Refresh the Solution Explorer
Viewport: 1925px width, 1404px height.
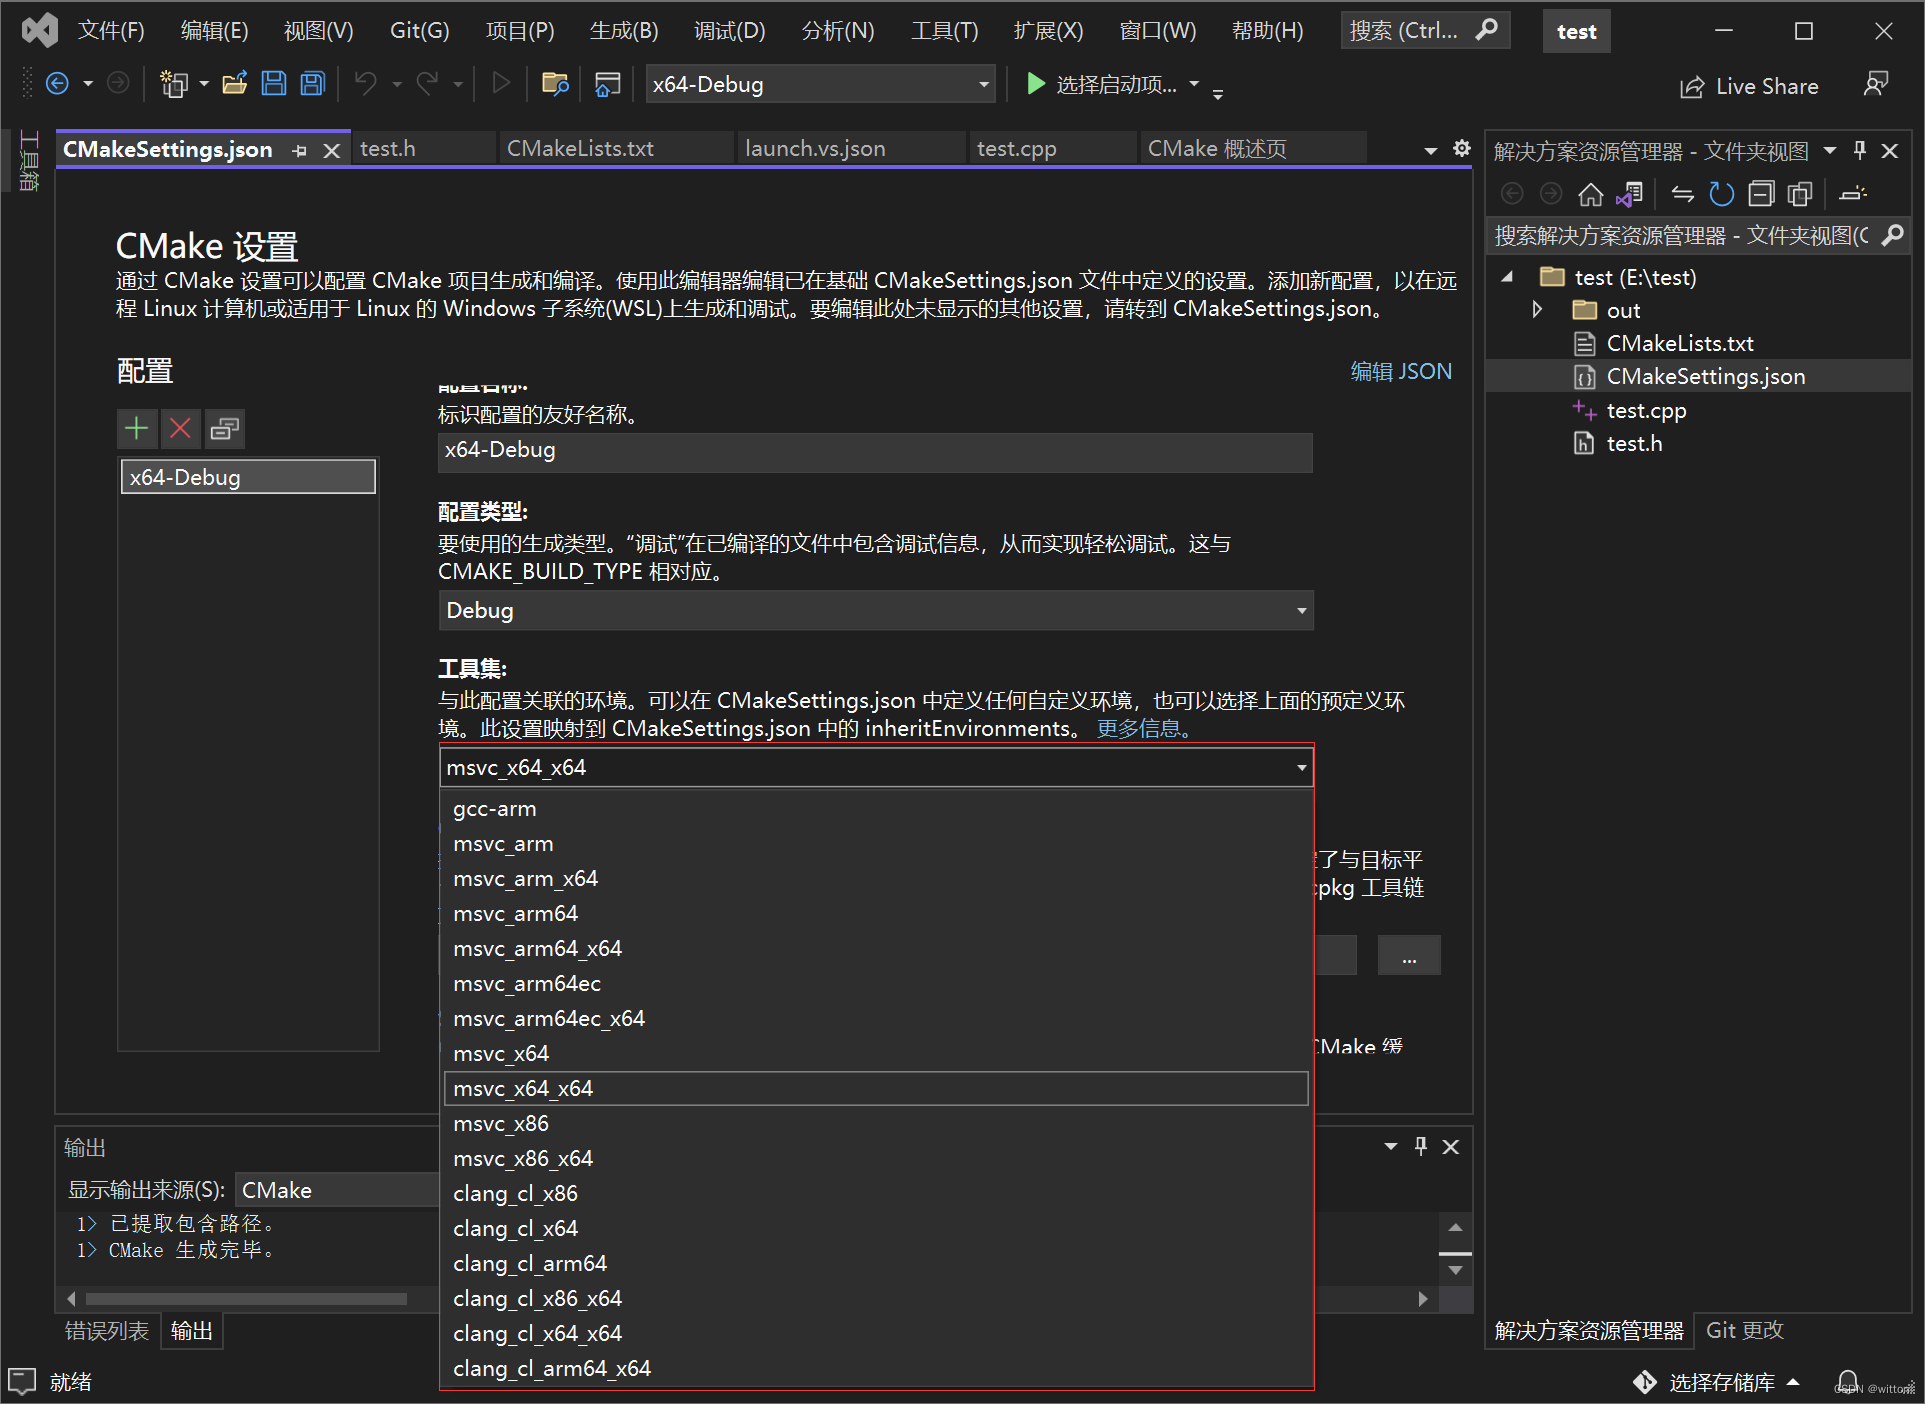click(1721, 193)
